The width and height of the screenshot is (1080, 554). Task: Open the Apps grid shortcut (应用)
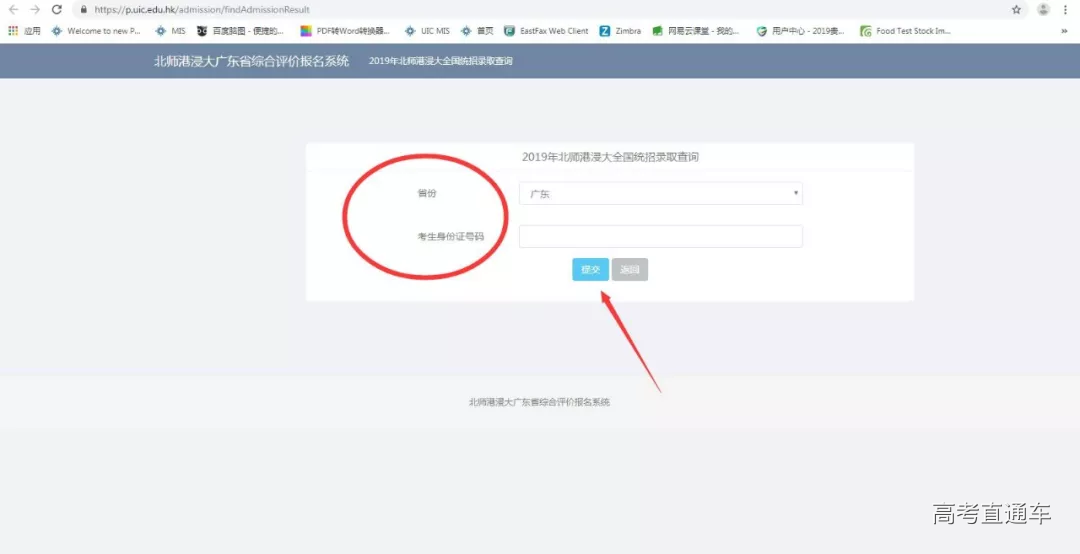click(x=24, y=31)
